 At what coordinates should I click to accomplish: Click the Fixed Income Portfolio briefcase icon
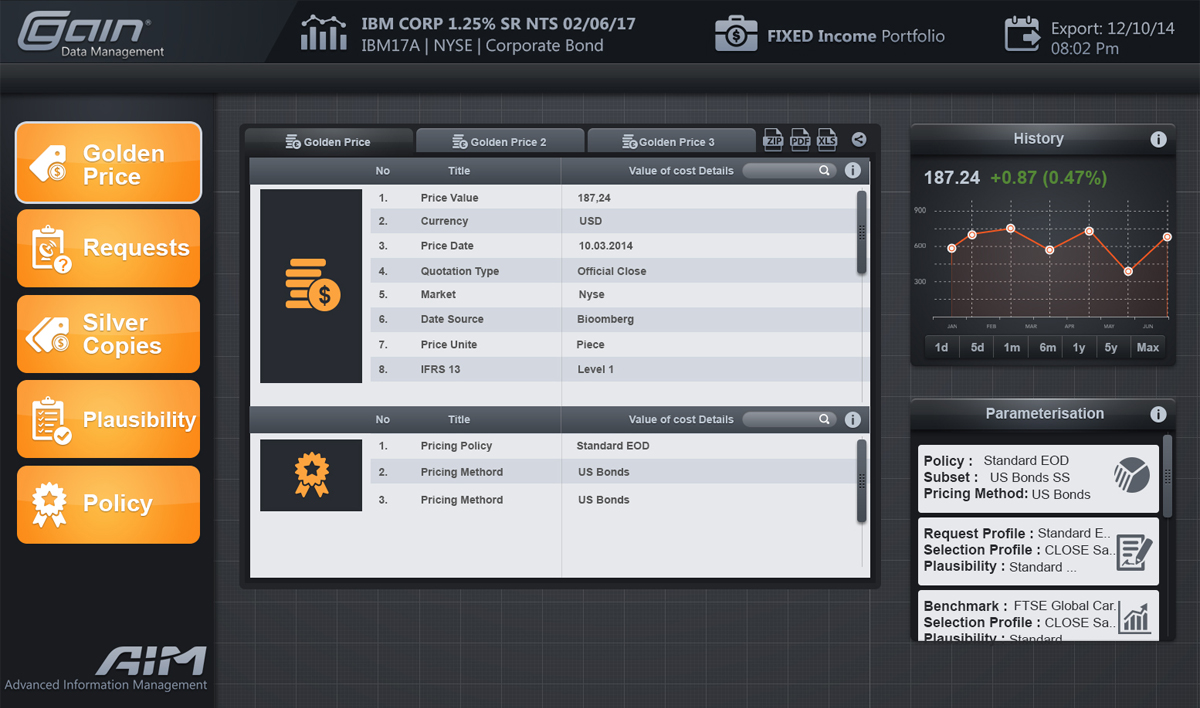click(736, 34)
